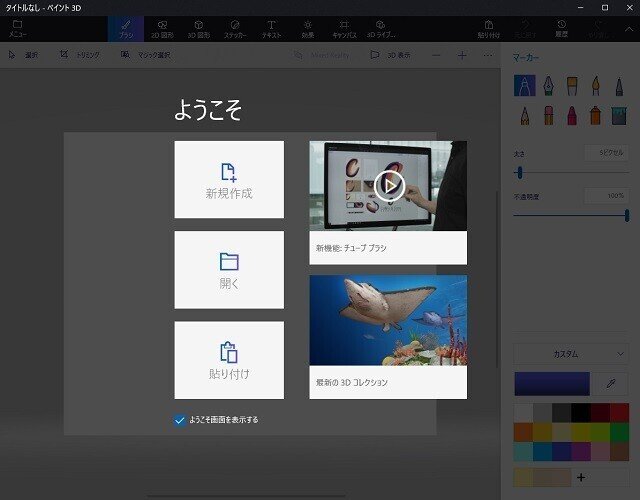The width and height of the screenshot is (640, 500).
Task: Select the pixel pen
Action: 619,85
